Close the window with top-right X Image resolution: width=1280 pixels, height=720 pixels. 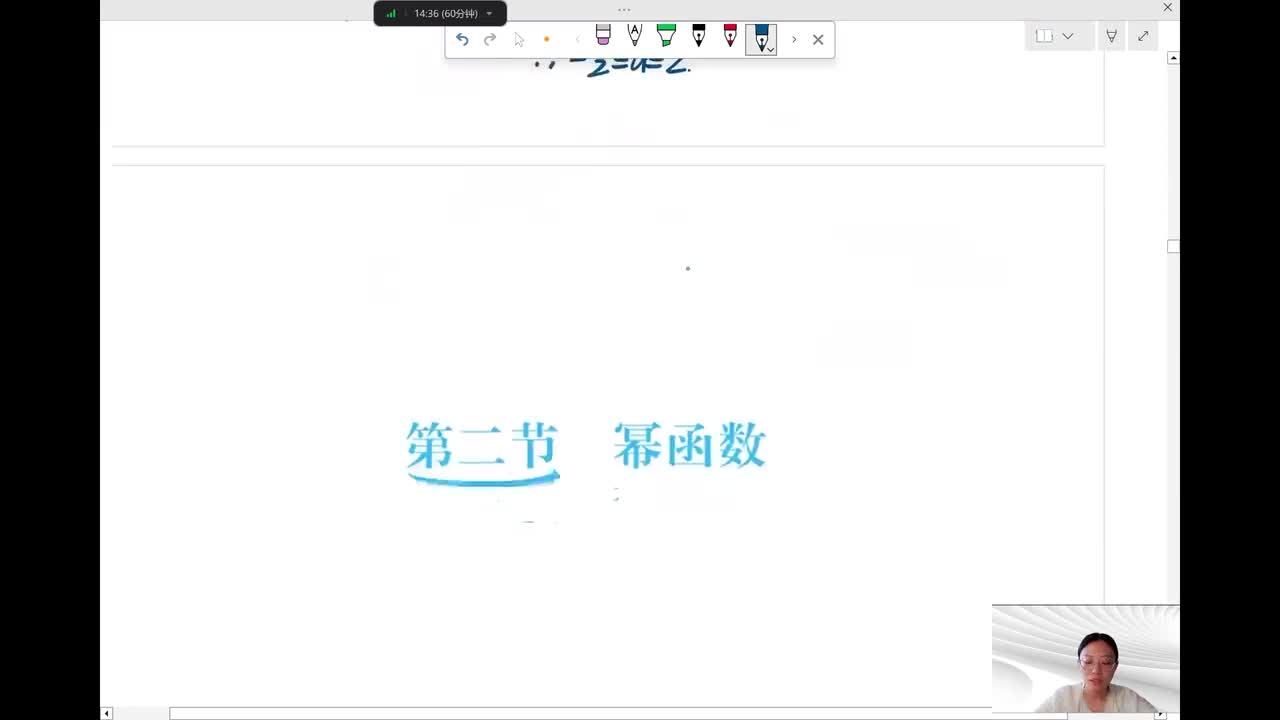pos(1167,8)
